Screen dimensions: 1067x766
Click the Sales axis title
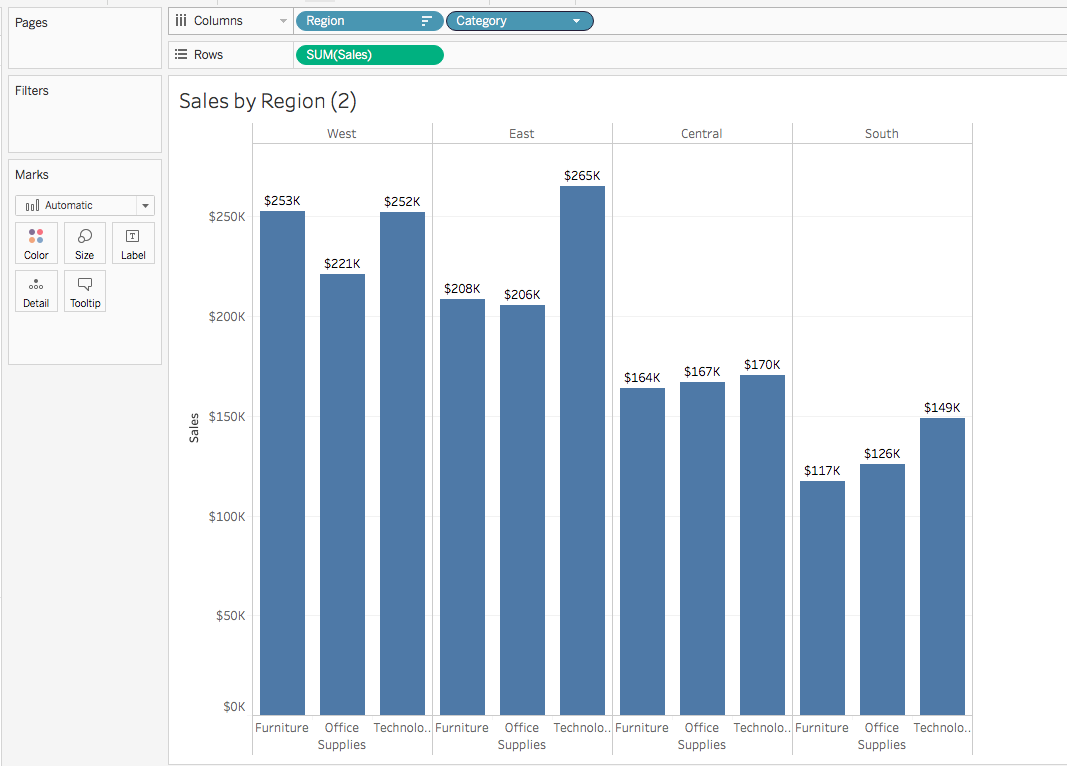point(194,427)
